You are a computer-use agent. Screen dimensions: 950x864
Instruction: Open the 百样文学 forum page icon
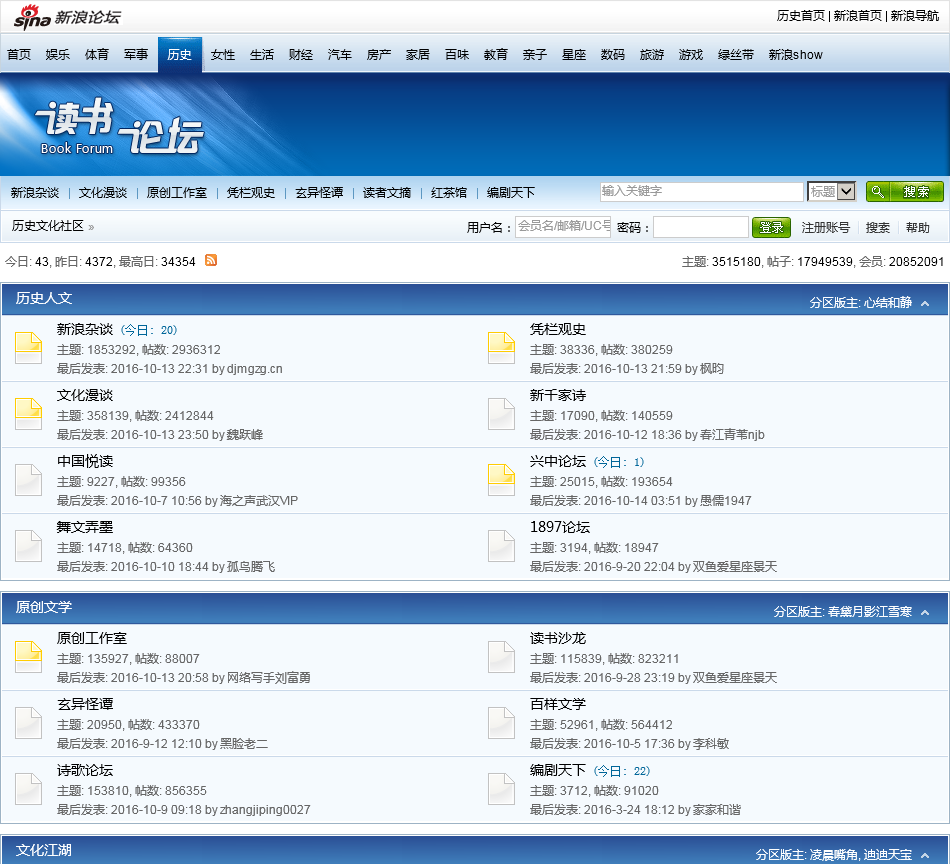pos(502,723)
